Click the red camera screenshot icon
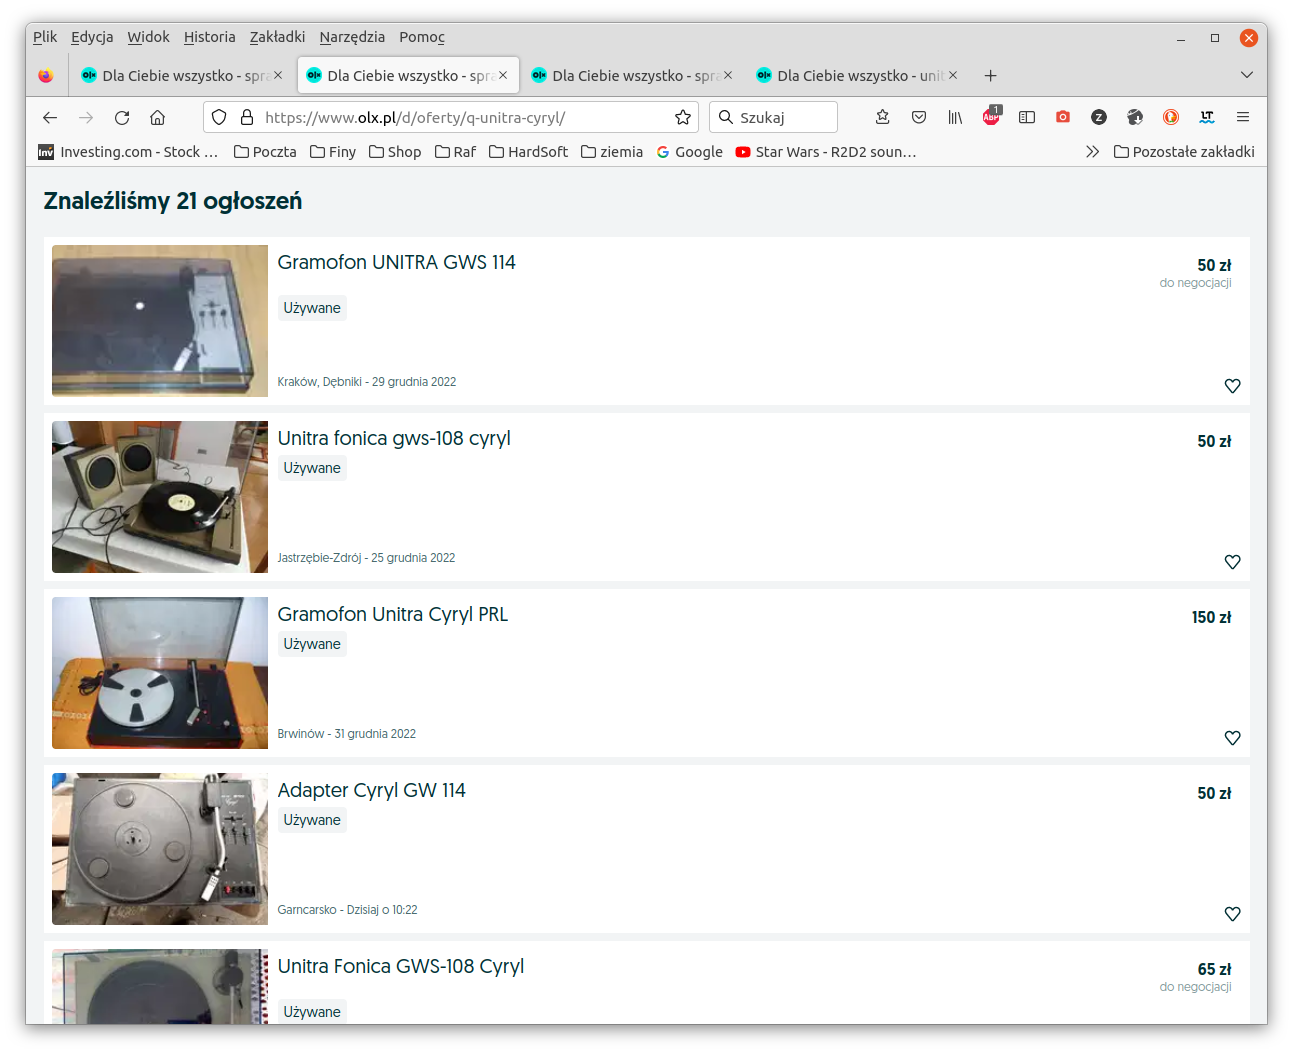1293x1053 pixels. click(x=1063, y=117)
